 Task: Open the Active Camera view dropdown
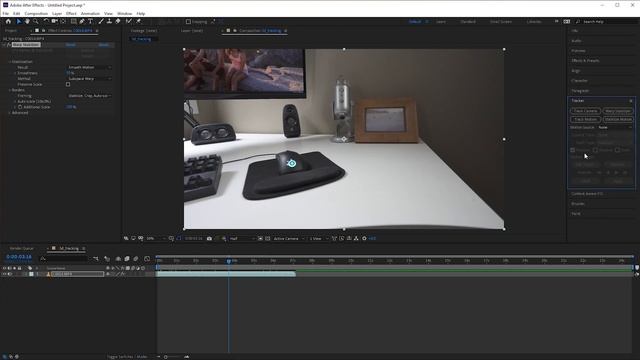(x=289, y=238)
